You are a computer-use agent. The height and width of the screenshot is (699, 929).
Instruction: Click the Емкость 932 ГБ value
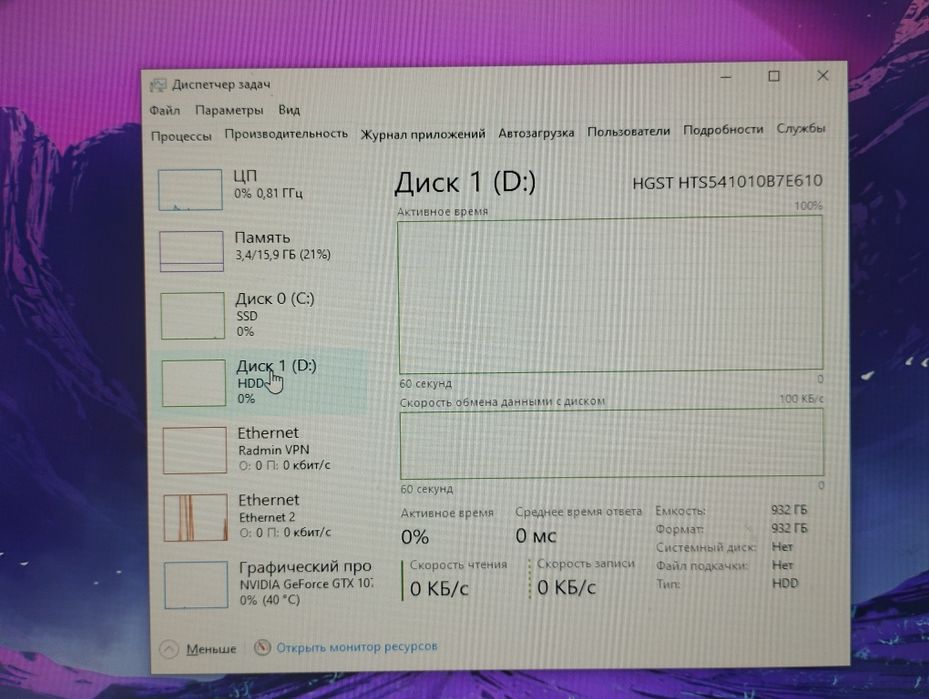pyautogui.click(x=789, y=509)
